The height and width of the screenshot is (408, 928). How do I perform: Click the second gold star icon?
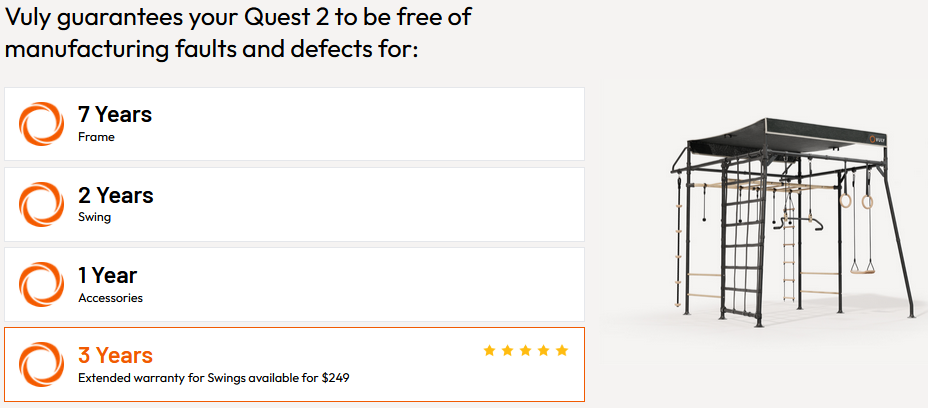click(x=507, y=351)
